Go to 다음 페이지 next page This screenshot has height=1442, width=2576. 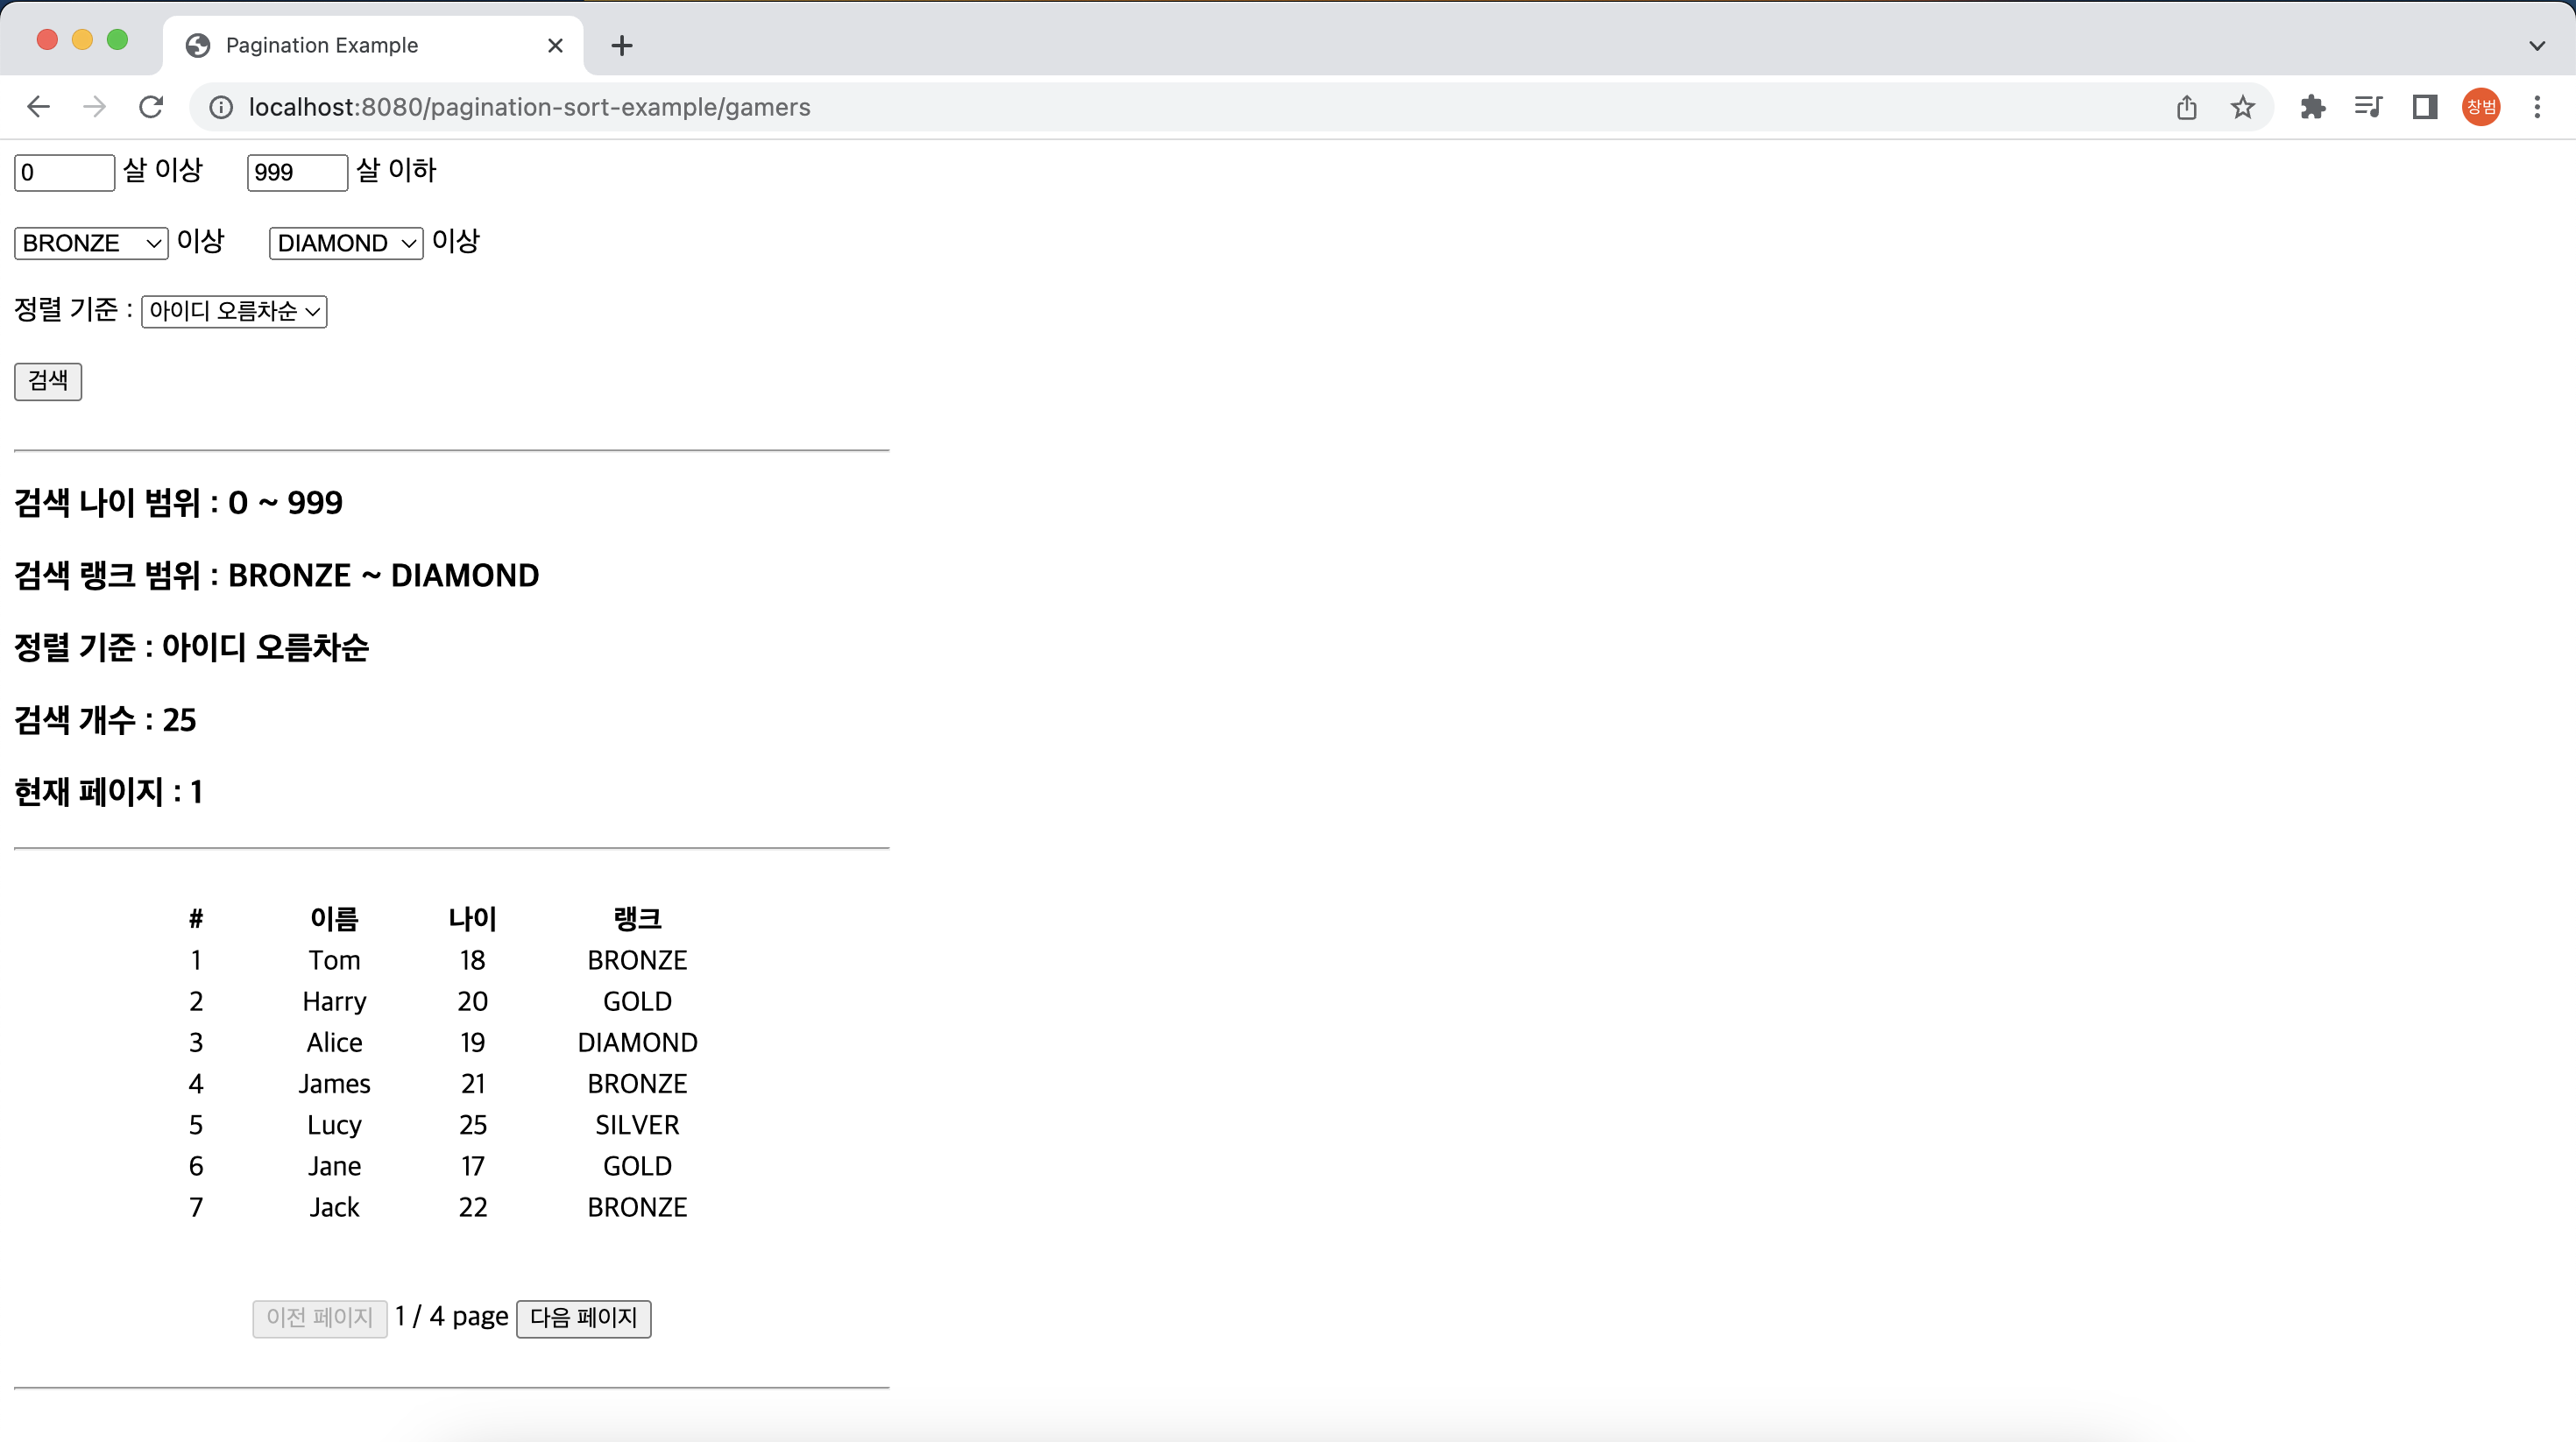pyautogui.click(x=583, y=1318)
